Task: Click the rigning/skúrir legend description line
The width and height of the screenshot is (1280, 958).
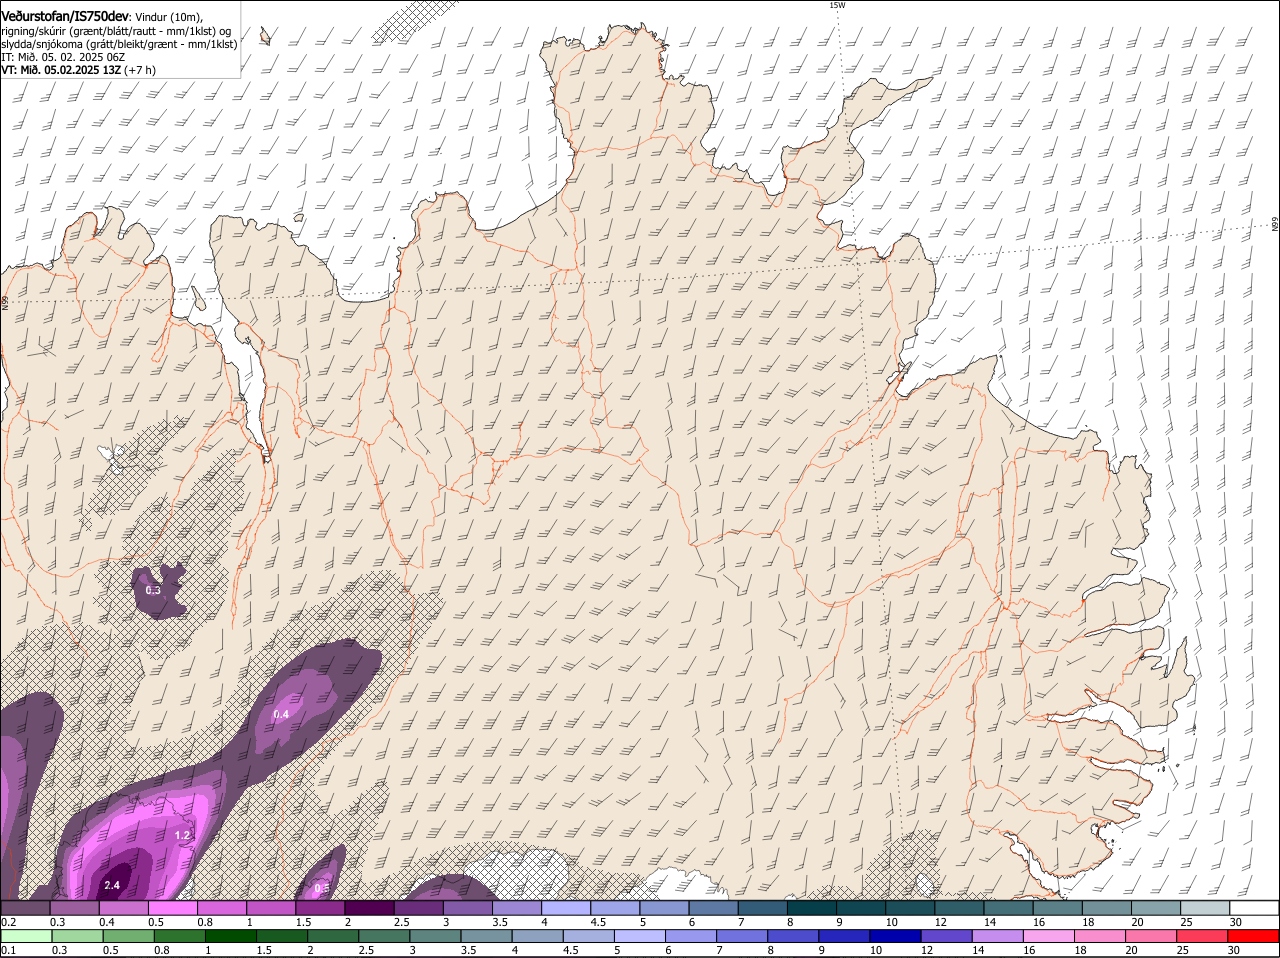Action: click(x=115, y=31)
